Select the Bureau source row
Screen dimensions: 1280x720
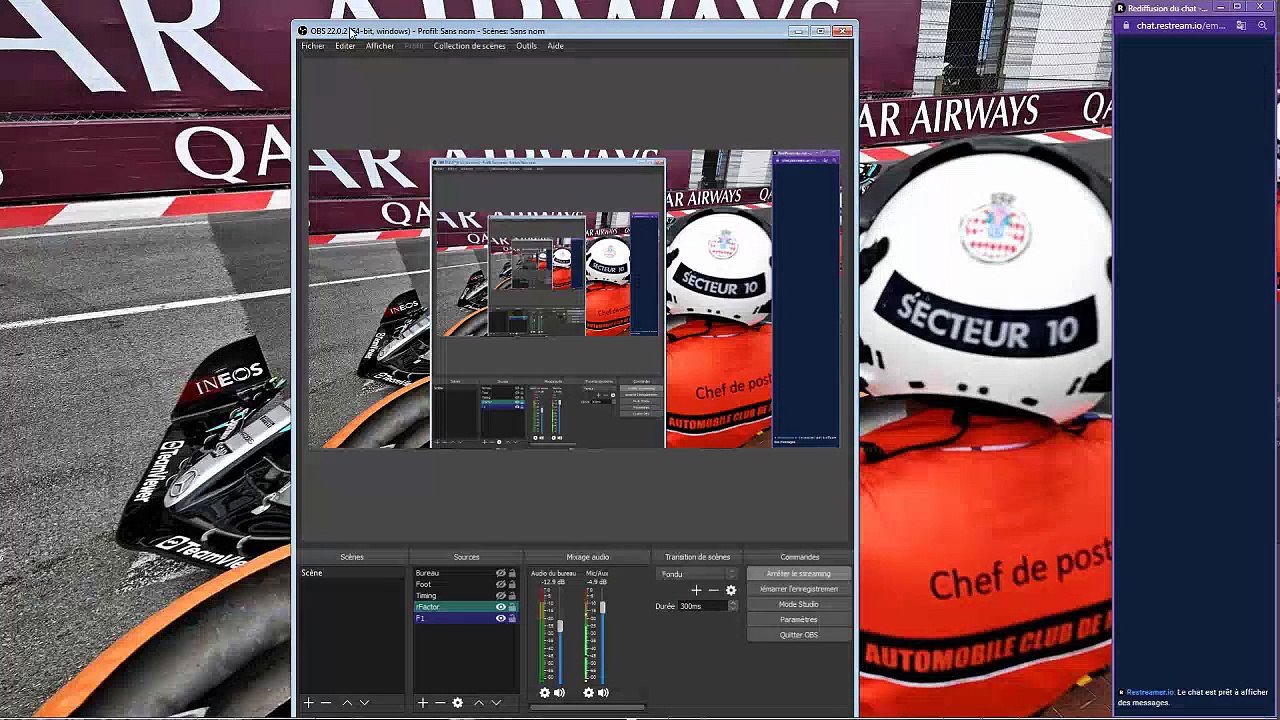tap(466, 573)
